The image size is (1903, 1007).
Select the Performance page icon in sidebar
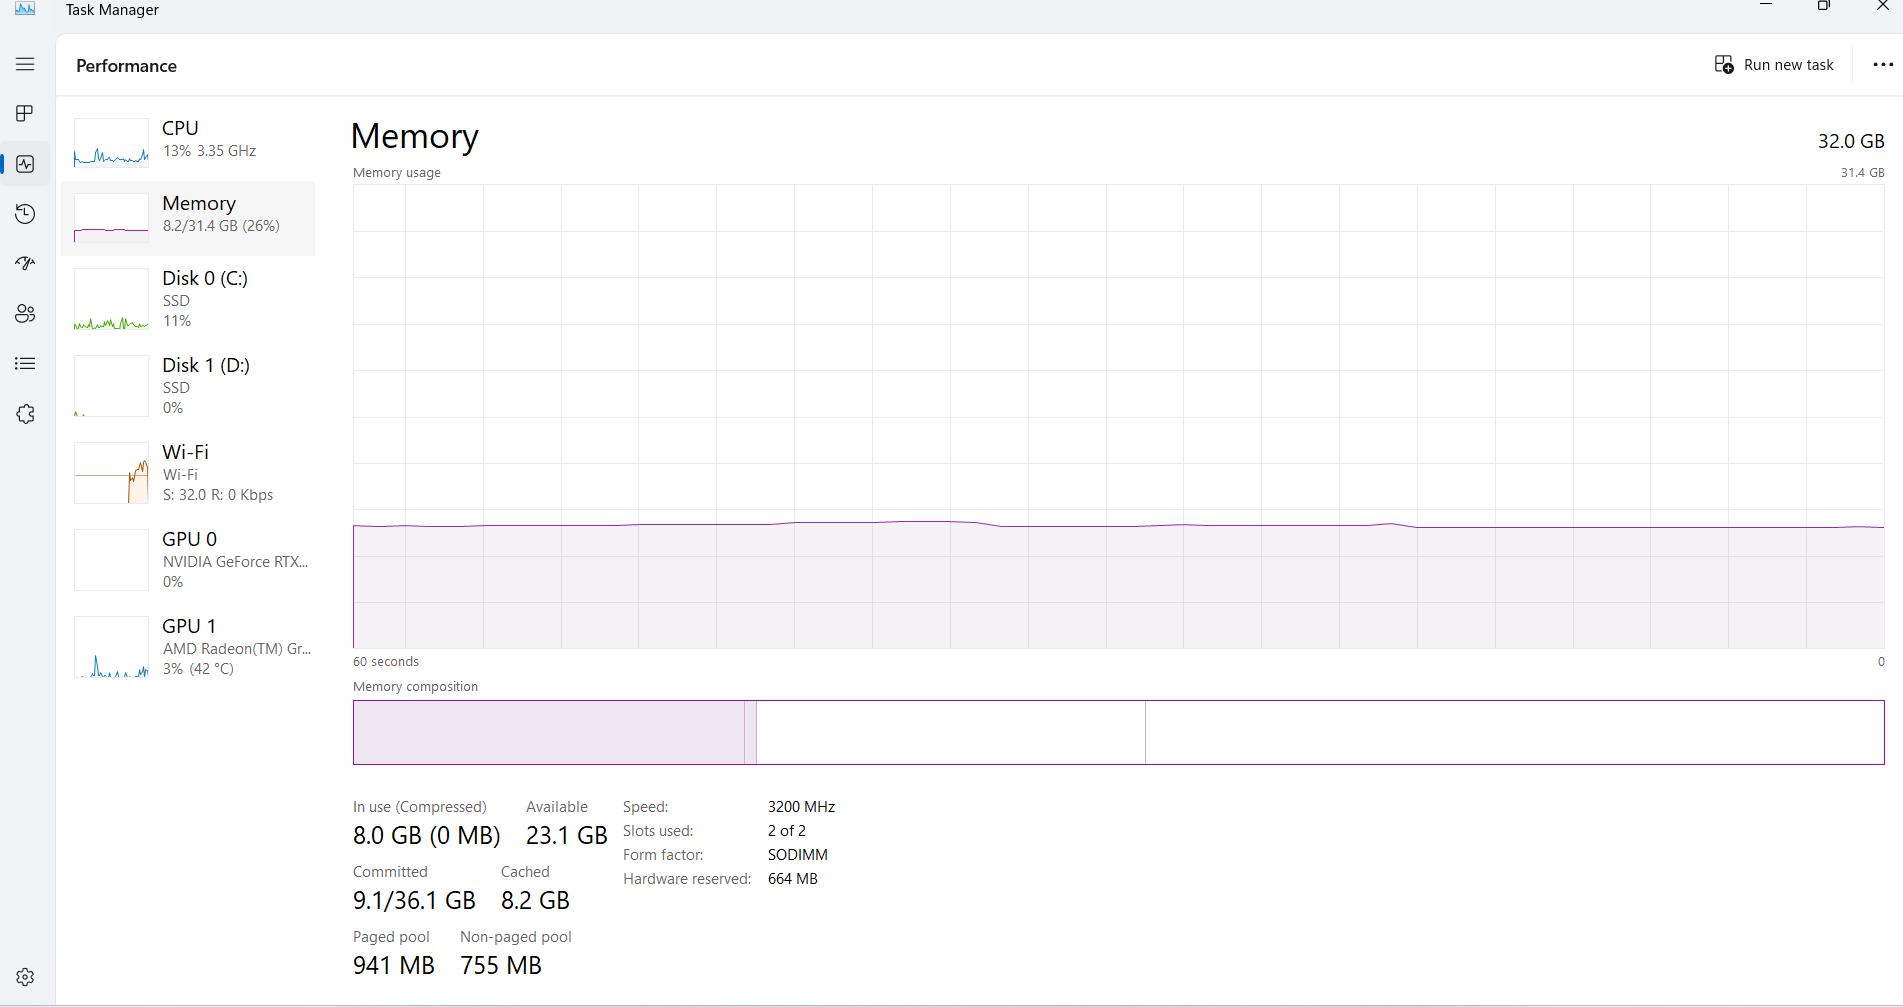(25, 164)
